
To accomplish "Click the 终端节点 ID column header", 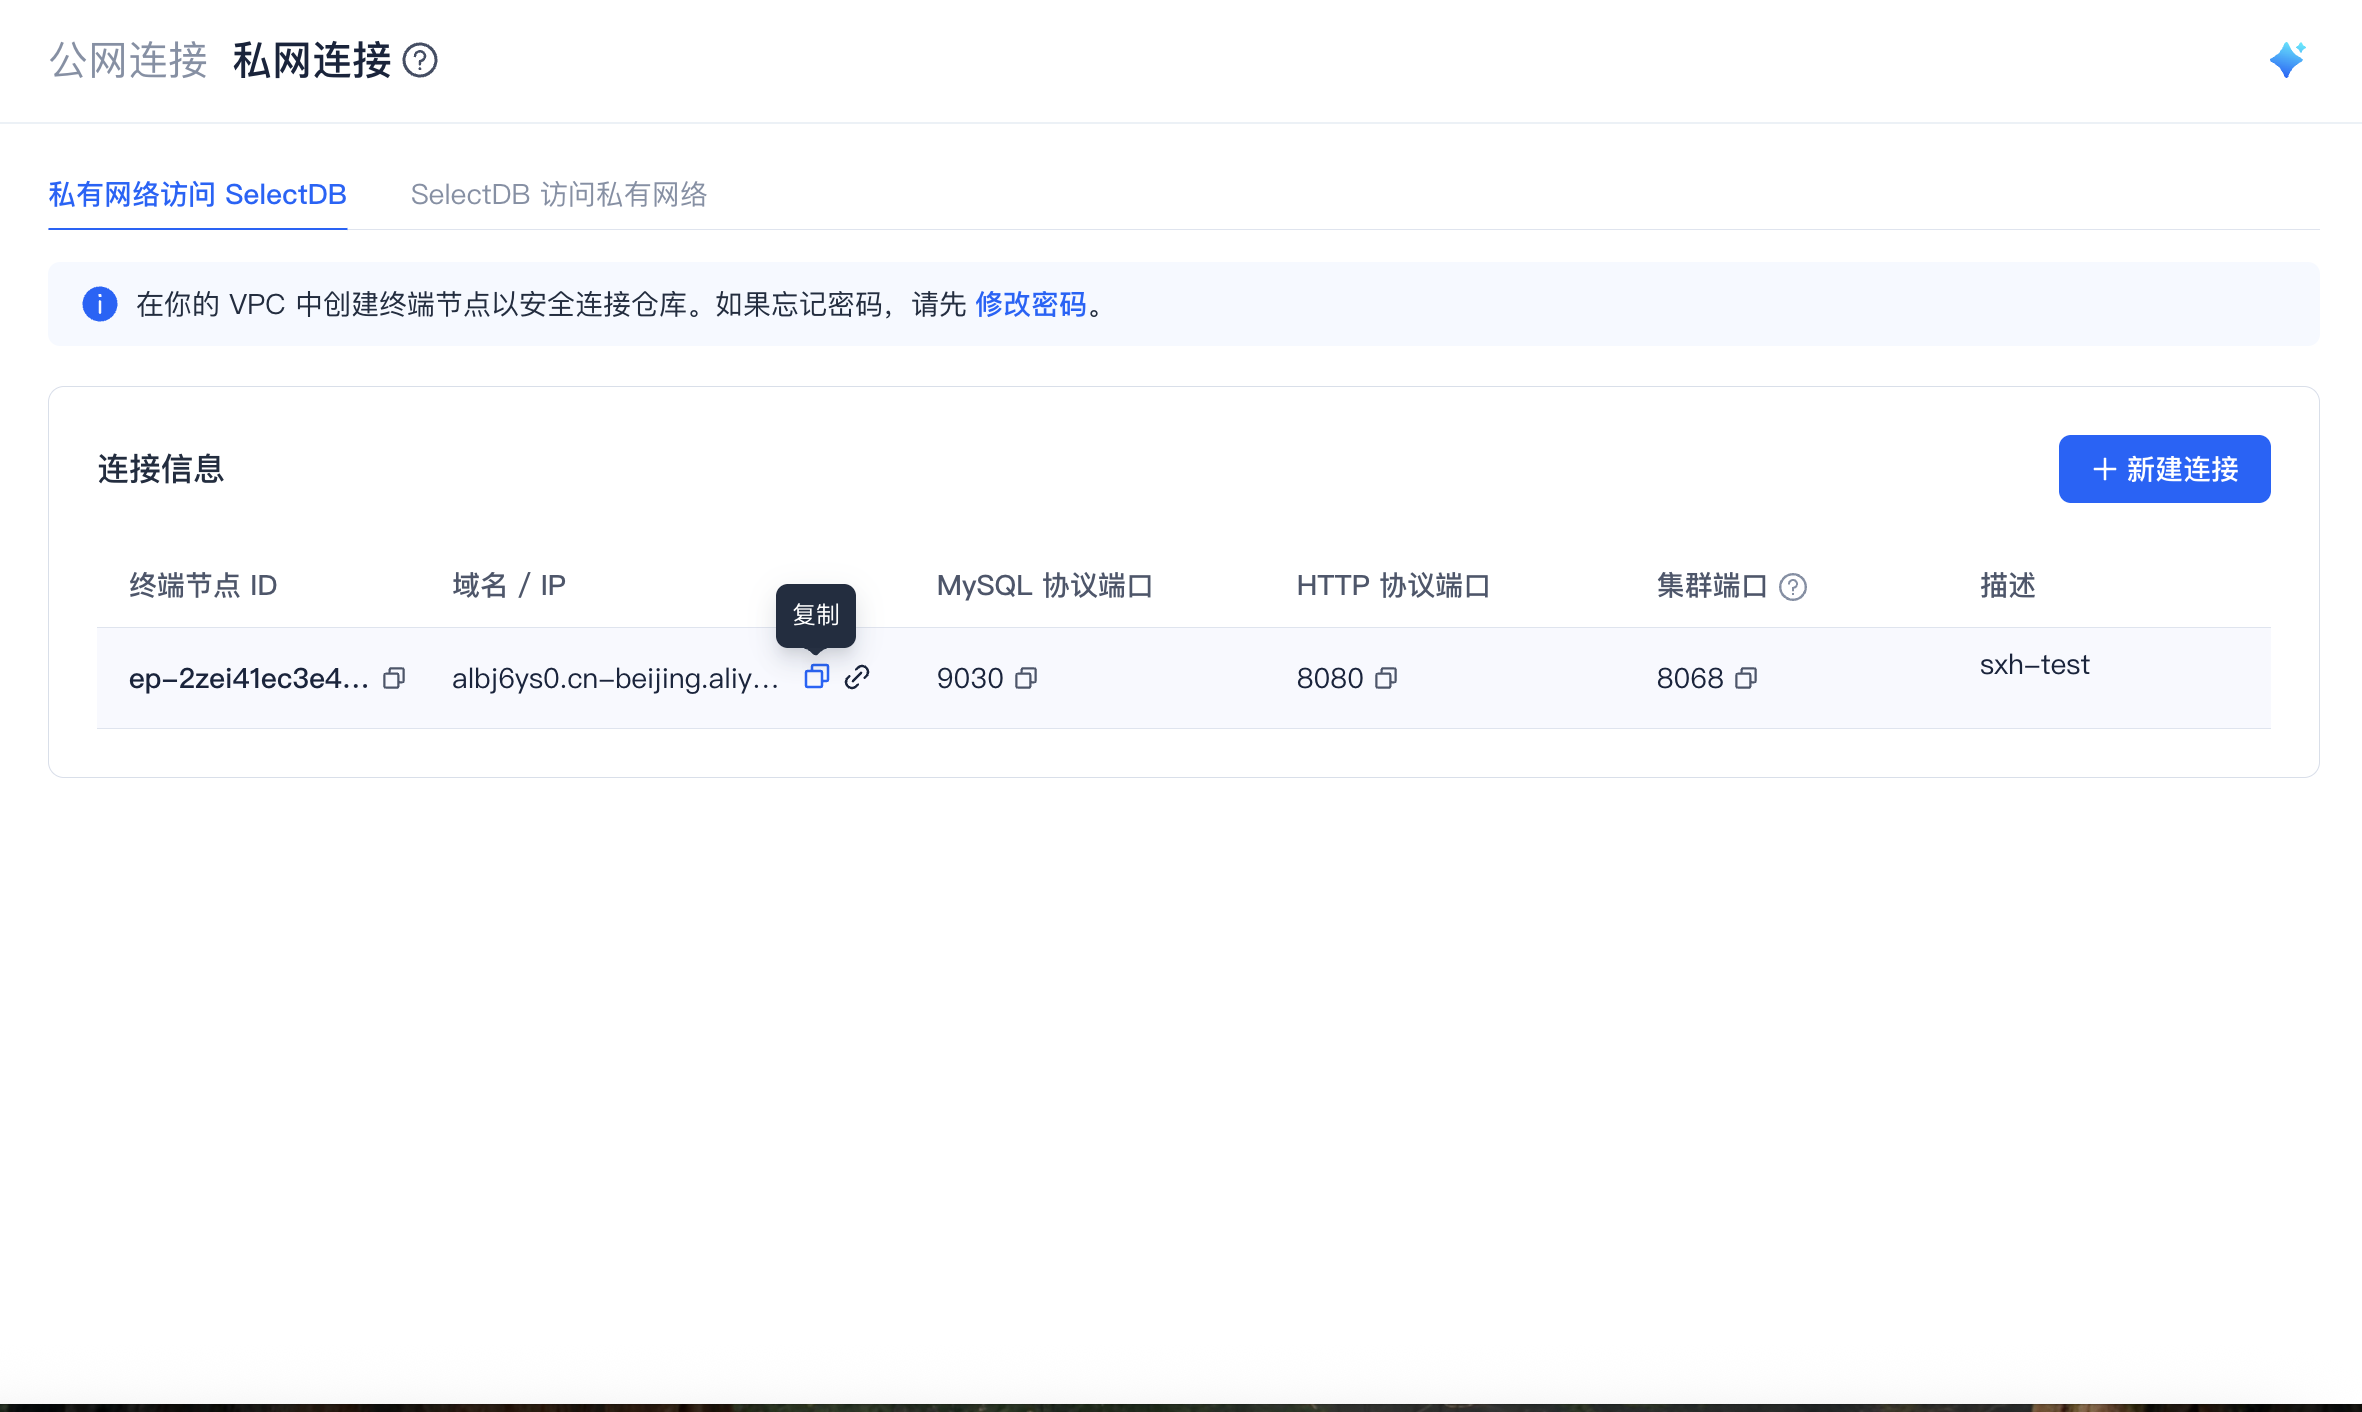I will pos(203,585).
